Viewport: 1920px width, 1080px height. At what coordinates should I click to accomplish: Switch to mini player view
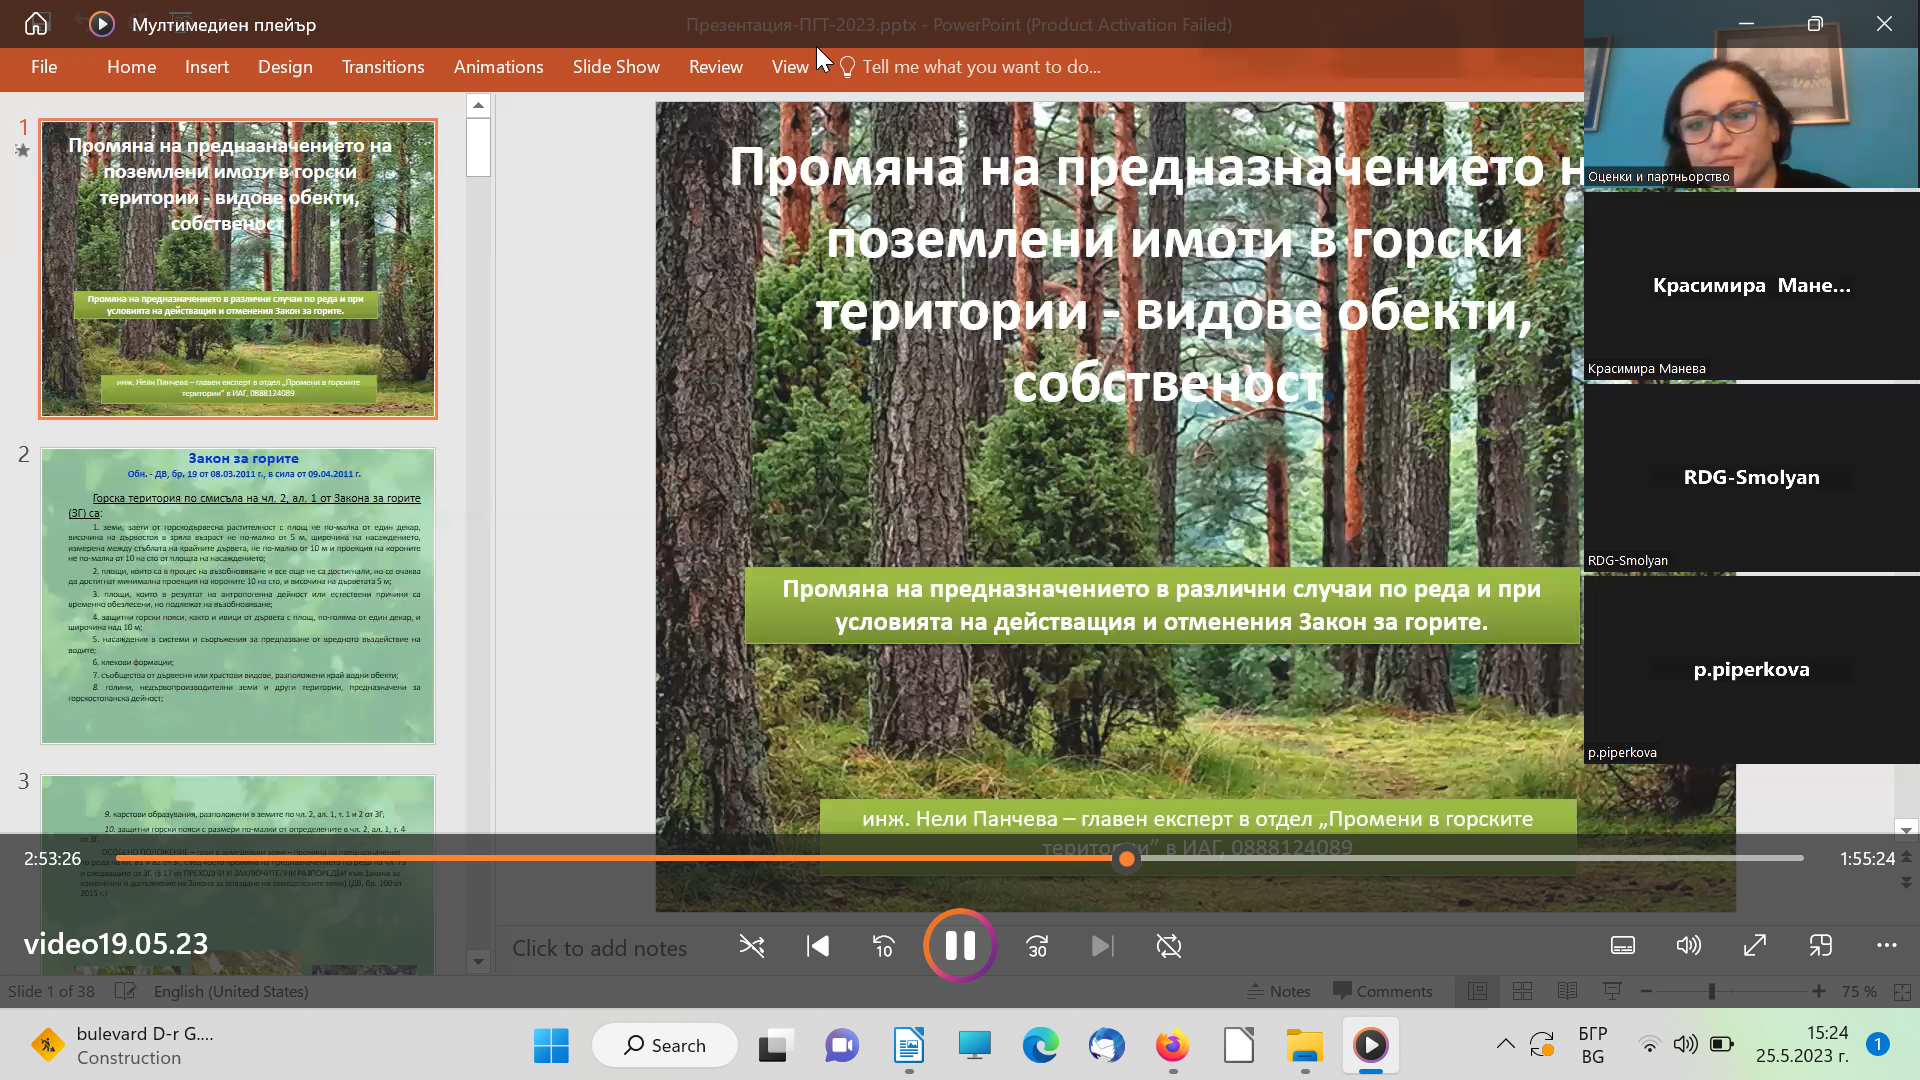pyautogui.click(x=1821, y=946)
